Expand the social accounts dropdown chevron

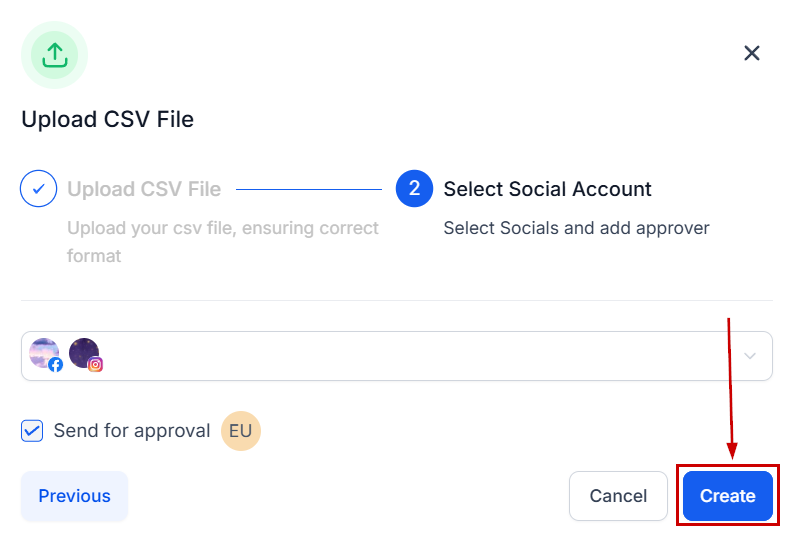751,356
